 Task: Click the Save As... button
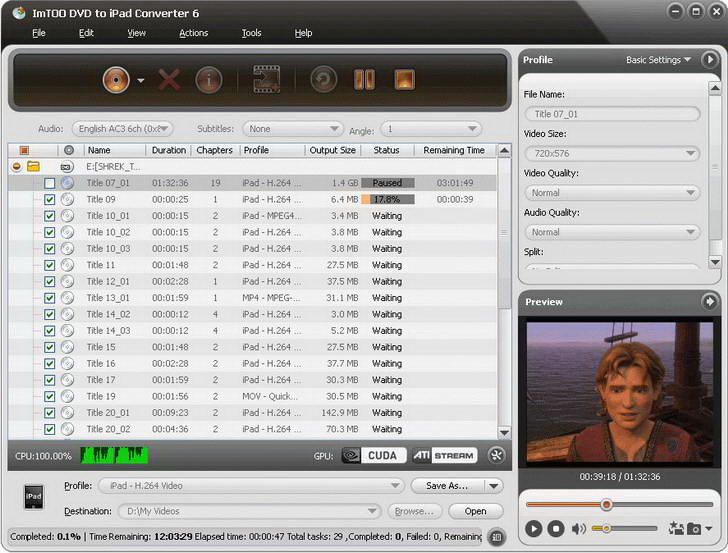coord(447,486)
